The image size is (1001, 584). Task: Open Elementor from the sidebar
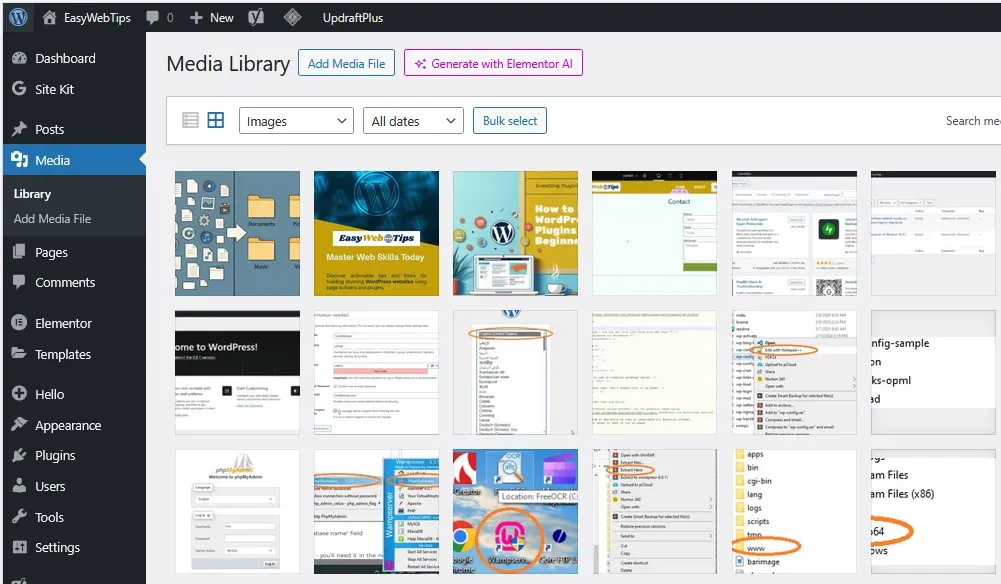point(63,323)
